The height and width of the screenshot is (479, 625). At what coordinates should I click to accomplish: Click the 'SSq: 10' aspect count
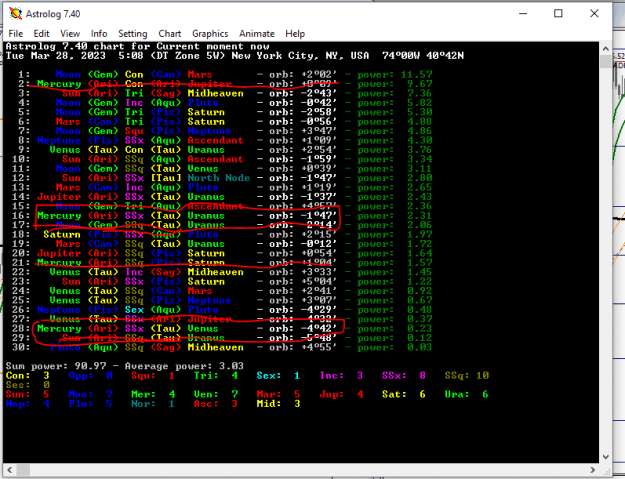(467, 376)
